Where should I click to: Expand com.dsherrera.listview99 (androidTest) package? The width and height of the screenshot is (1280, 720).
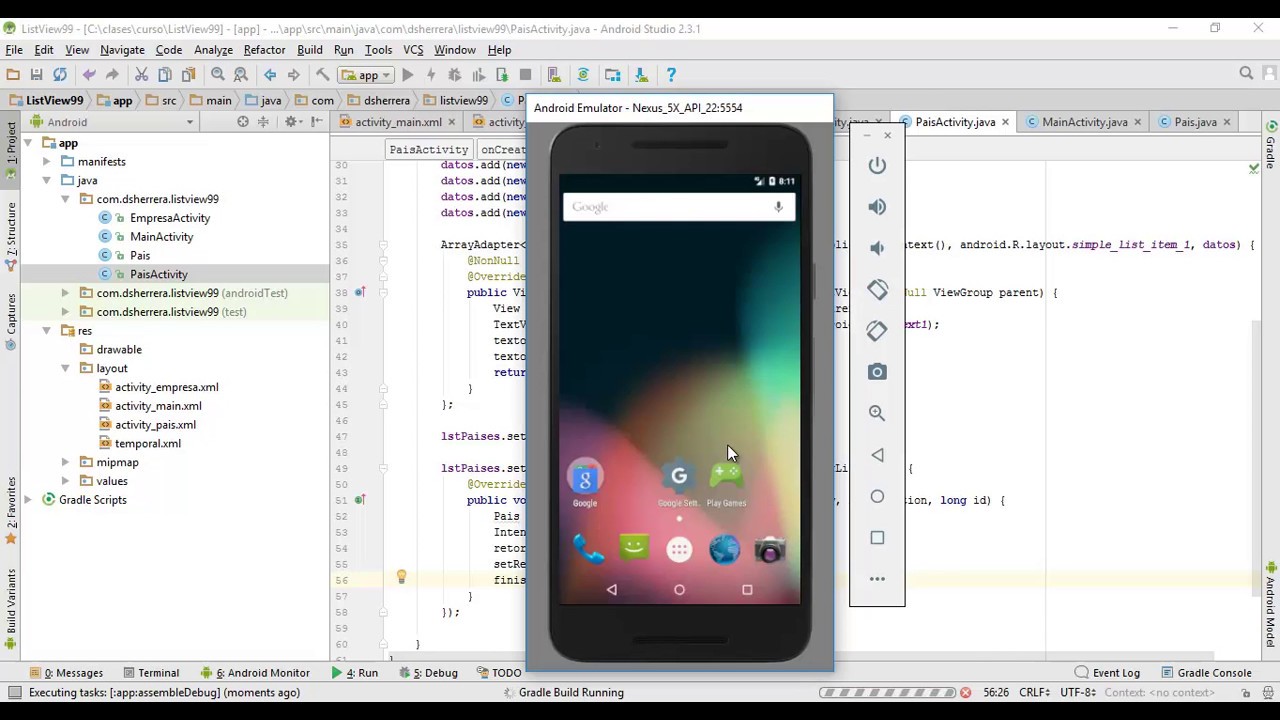(x=65, y=293)
